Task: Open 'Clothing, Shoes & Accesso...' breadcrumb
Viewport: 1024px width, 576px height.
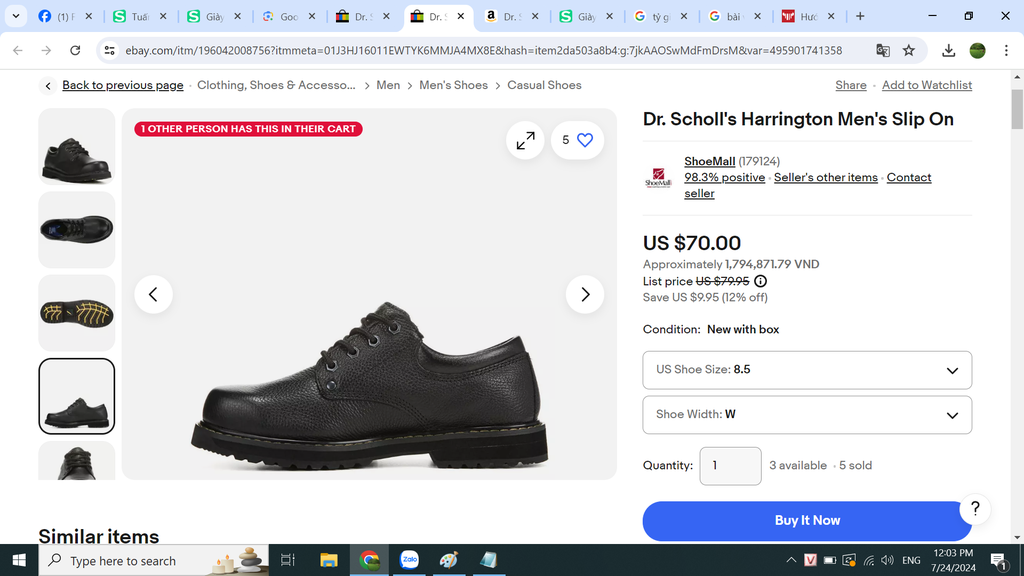Action: (x=276, y=86)
